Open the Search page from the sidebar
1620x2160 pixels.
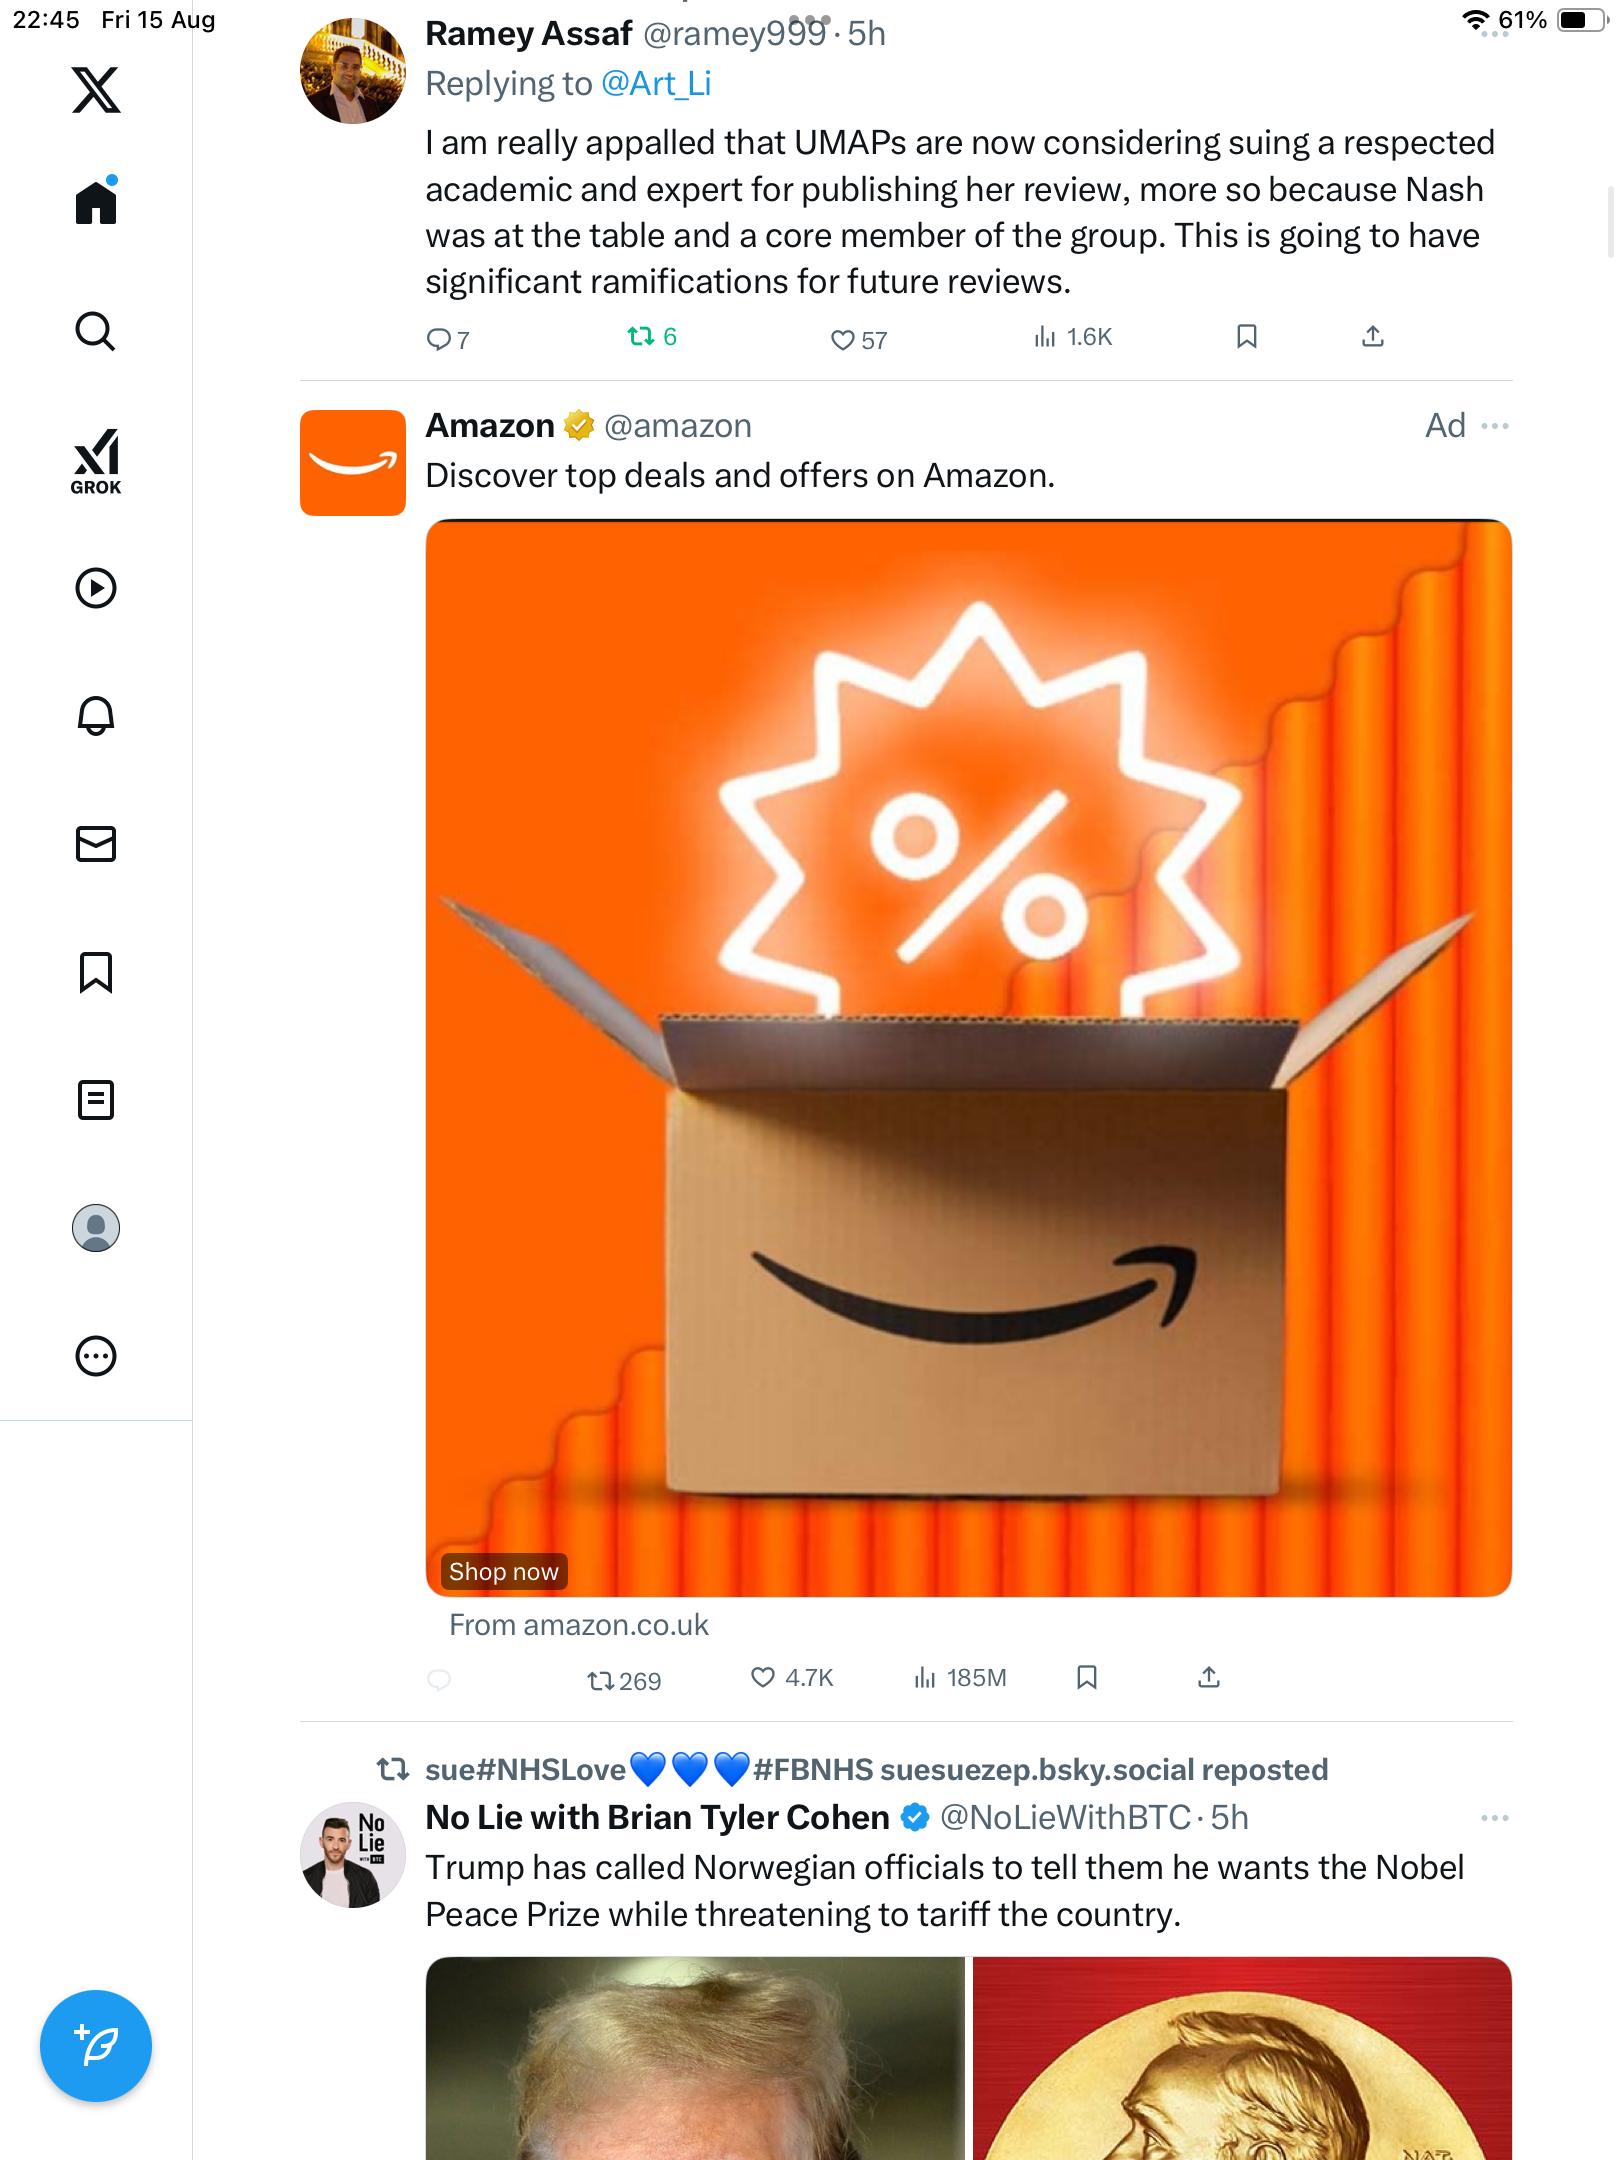point(96,332)
